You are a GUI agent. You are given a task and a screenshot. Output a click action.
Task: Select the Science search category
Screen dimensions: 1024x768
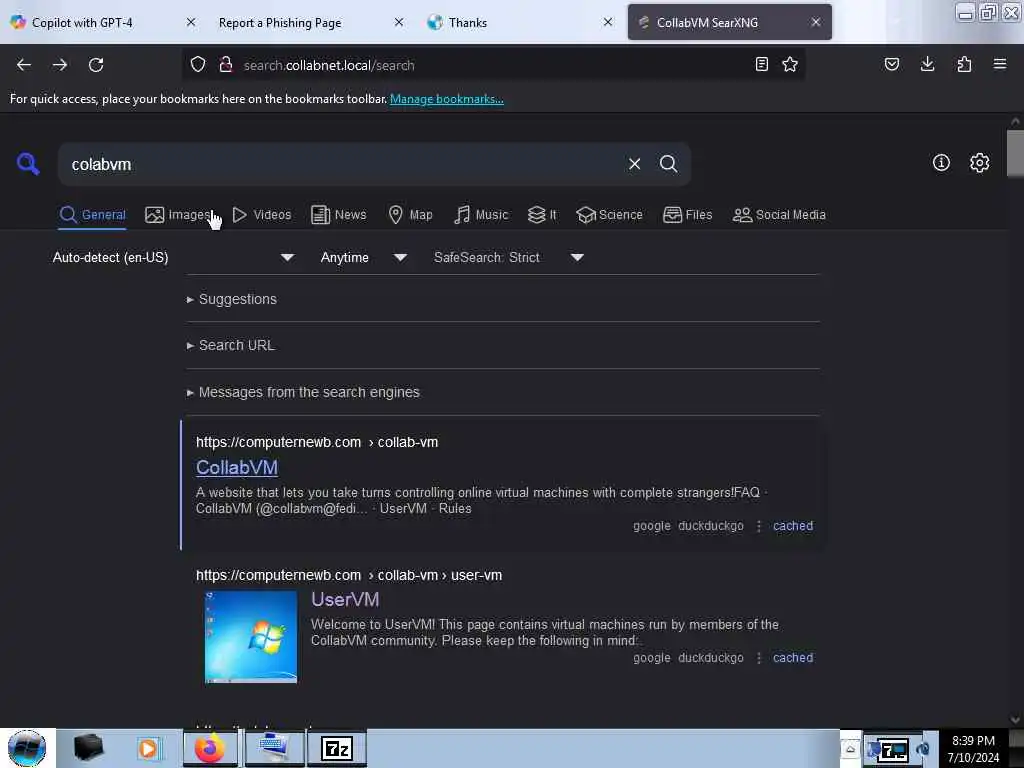(x=609, y=215)
